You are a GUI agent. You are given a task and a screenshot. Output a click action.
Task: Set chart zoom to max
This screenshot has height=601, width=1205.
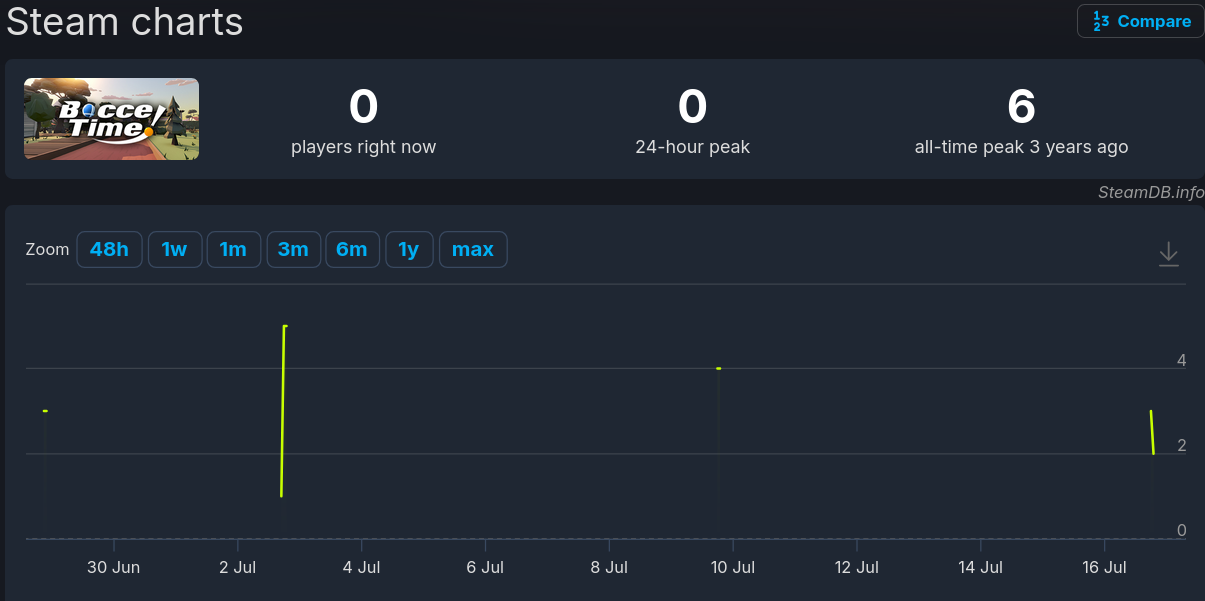[x=473, y=250]
